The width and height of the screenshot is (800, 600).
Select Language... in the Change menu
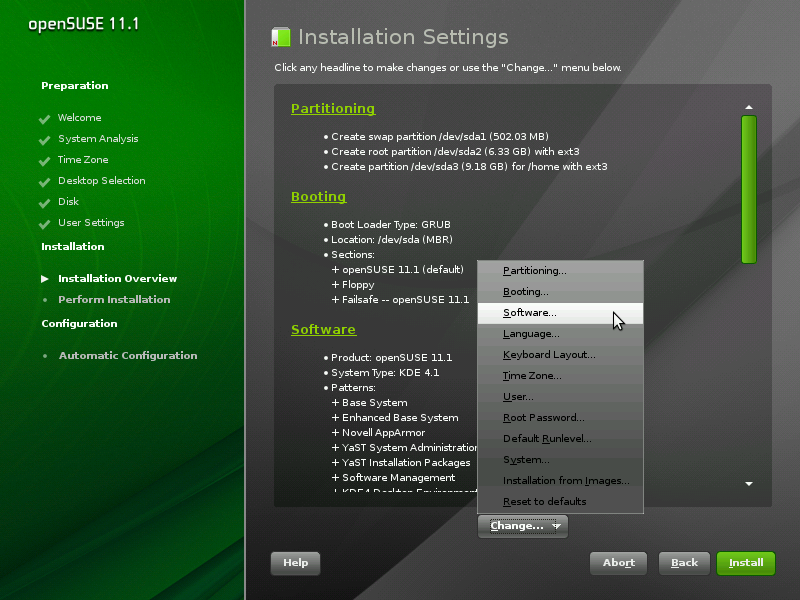(x=560, y=334)
